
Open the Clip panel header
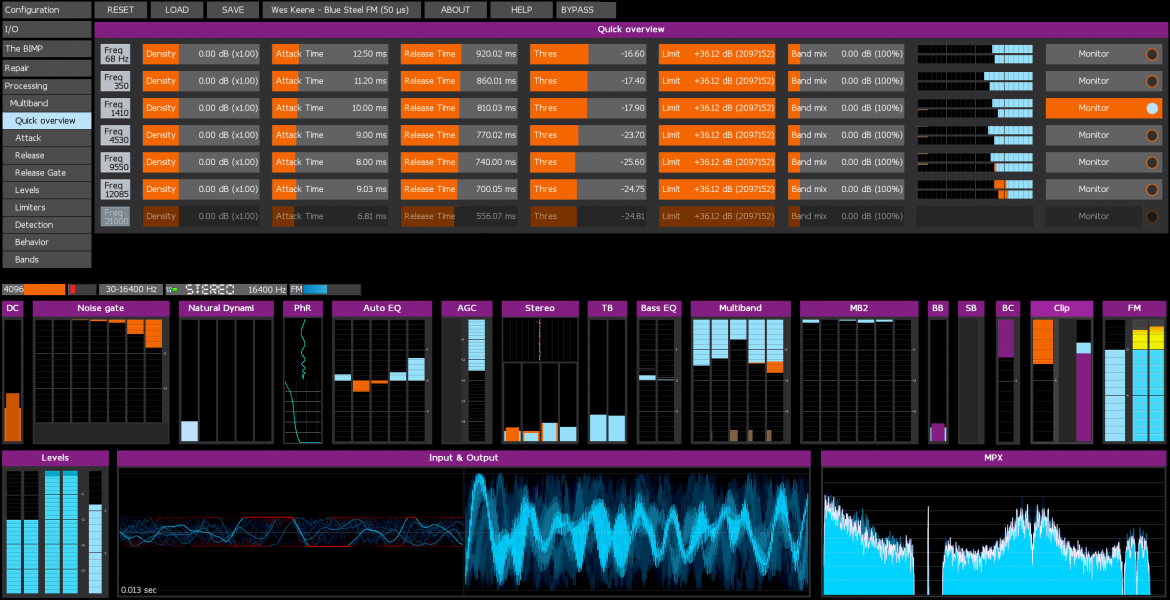[1062, 308]
